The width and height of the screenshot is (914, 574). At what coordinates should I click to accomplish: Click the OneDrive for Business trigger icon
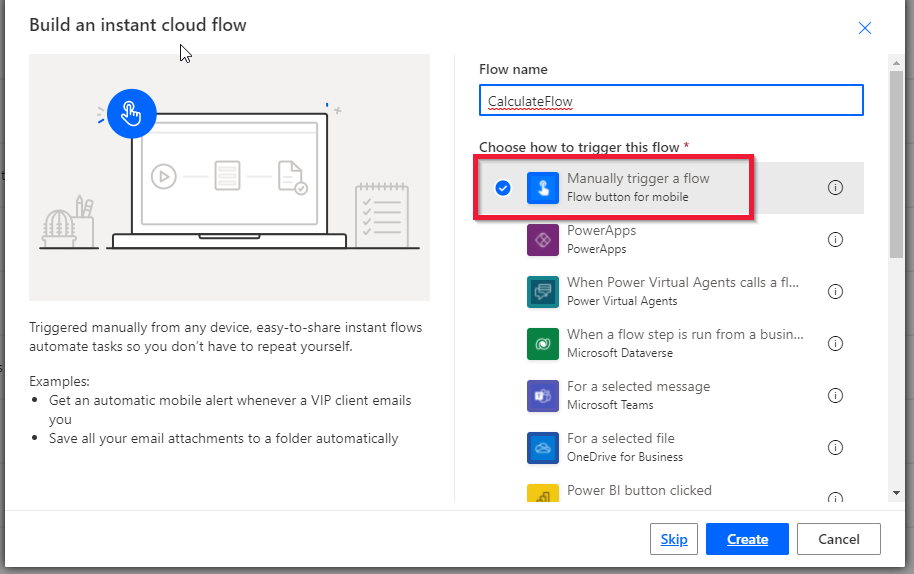[543, 448]
